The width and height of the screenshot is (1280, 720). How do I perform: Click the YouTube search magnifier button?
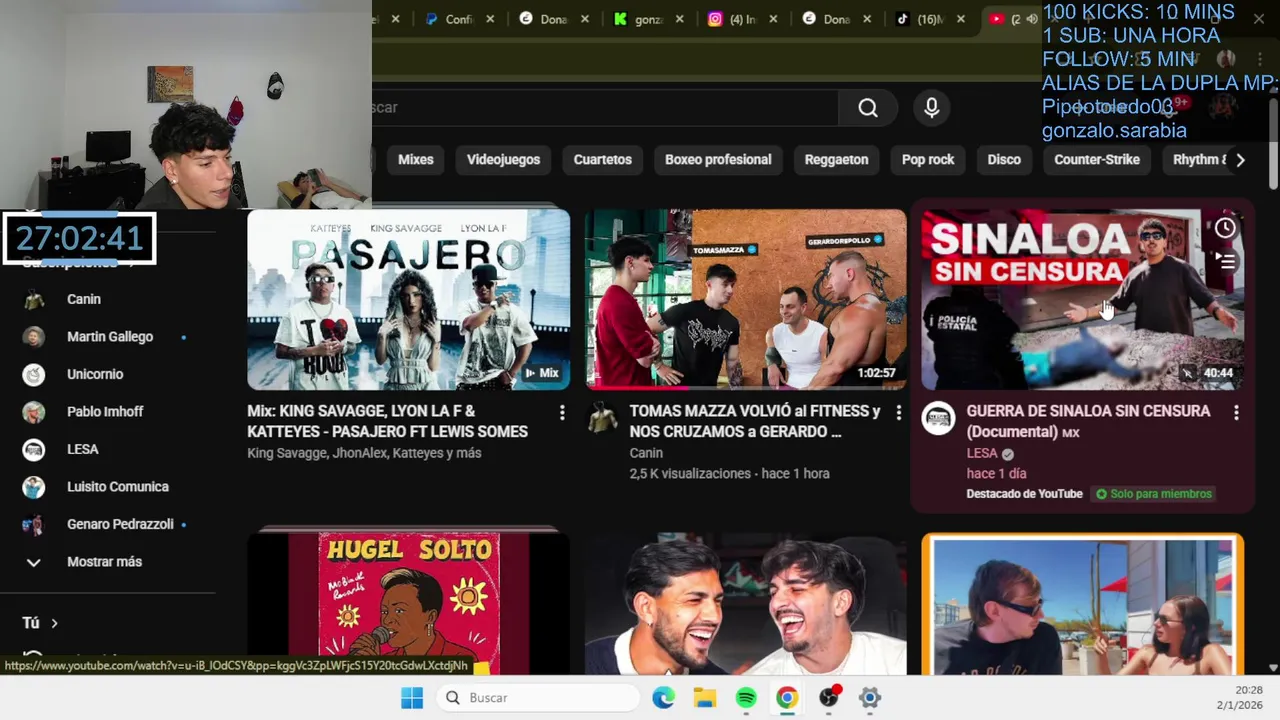[x=867, y=108]
